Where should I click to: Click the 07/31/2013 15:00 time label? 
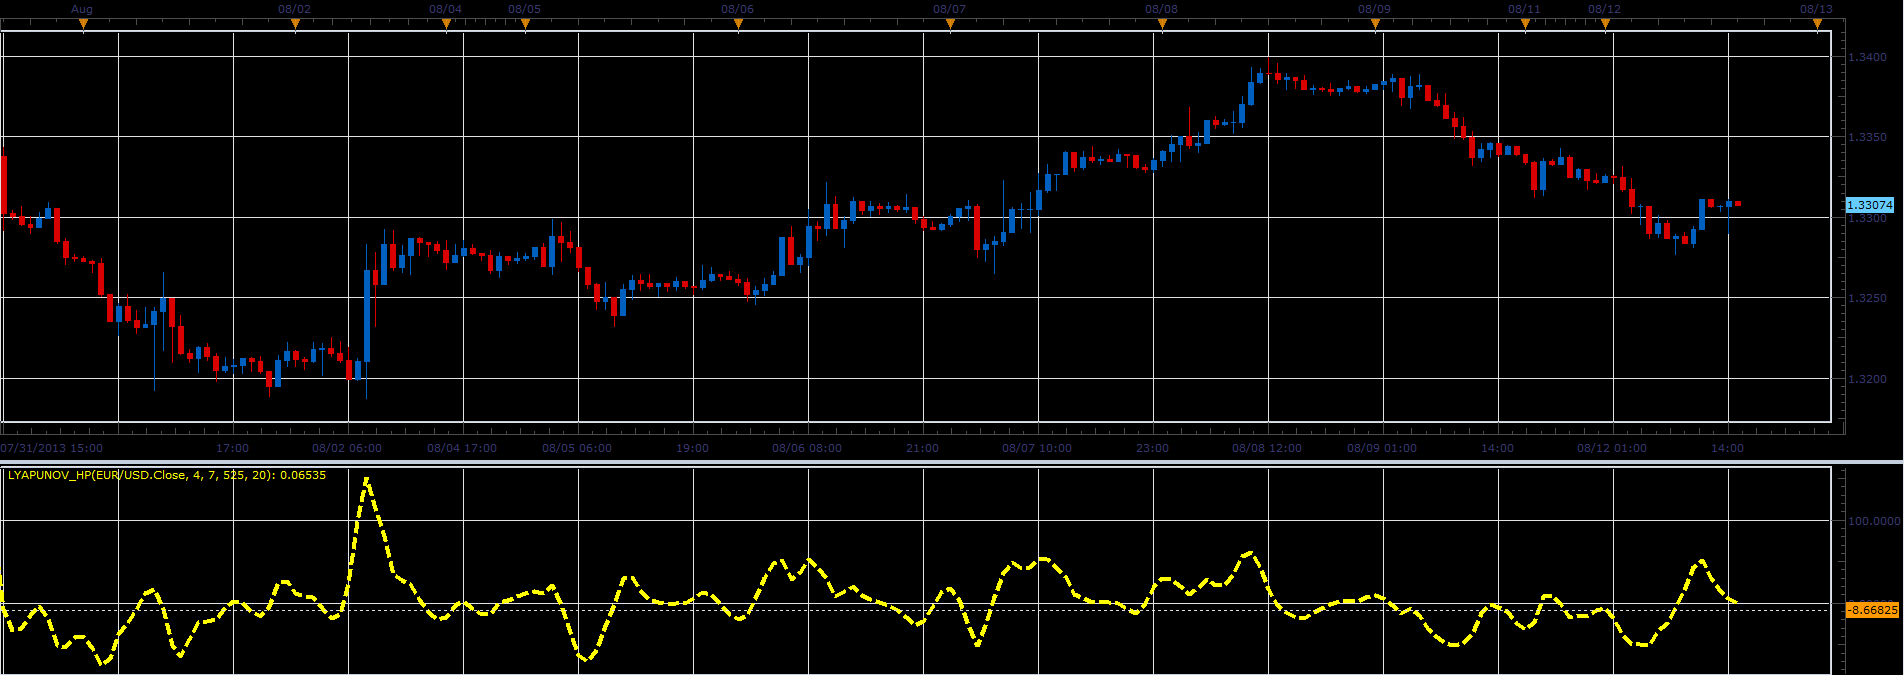[x=52, y=448]
